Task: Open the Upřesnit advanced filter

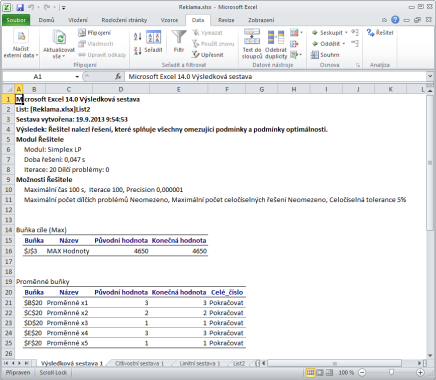Action: pyautogui.click(x=208, y=55)
